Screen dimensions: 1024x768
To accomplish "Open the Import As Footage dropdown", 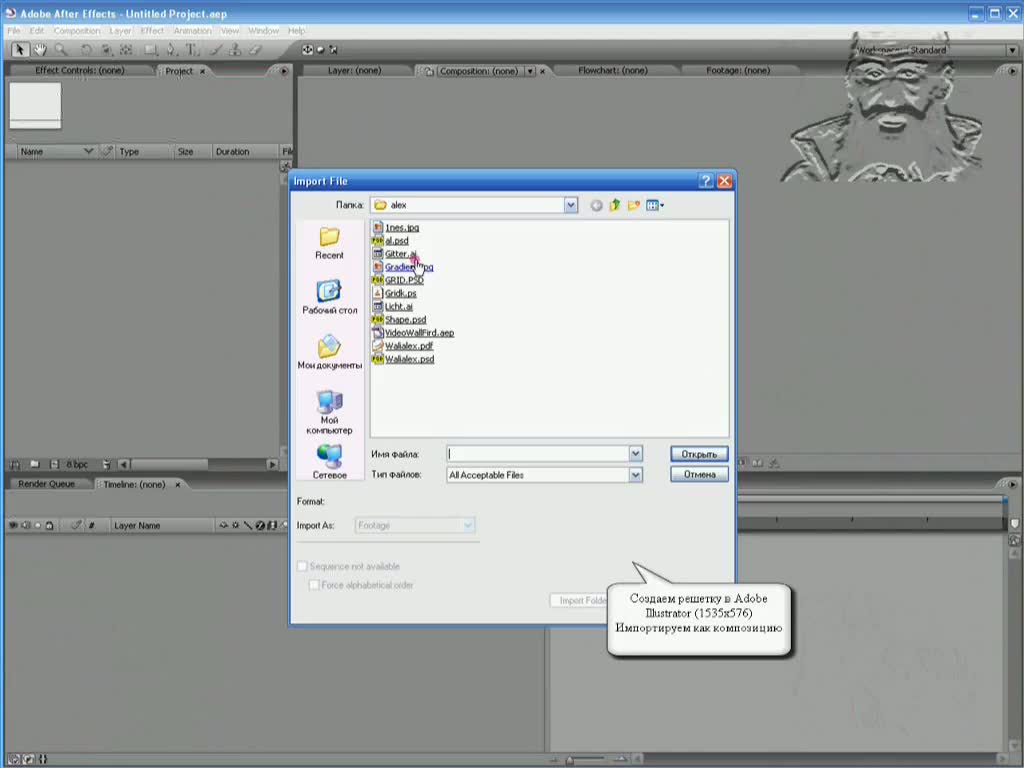I will pos(415,525).
